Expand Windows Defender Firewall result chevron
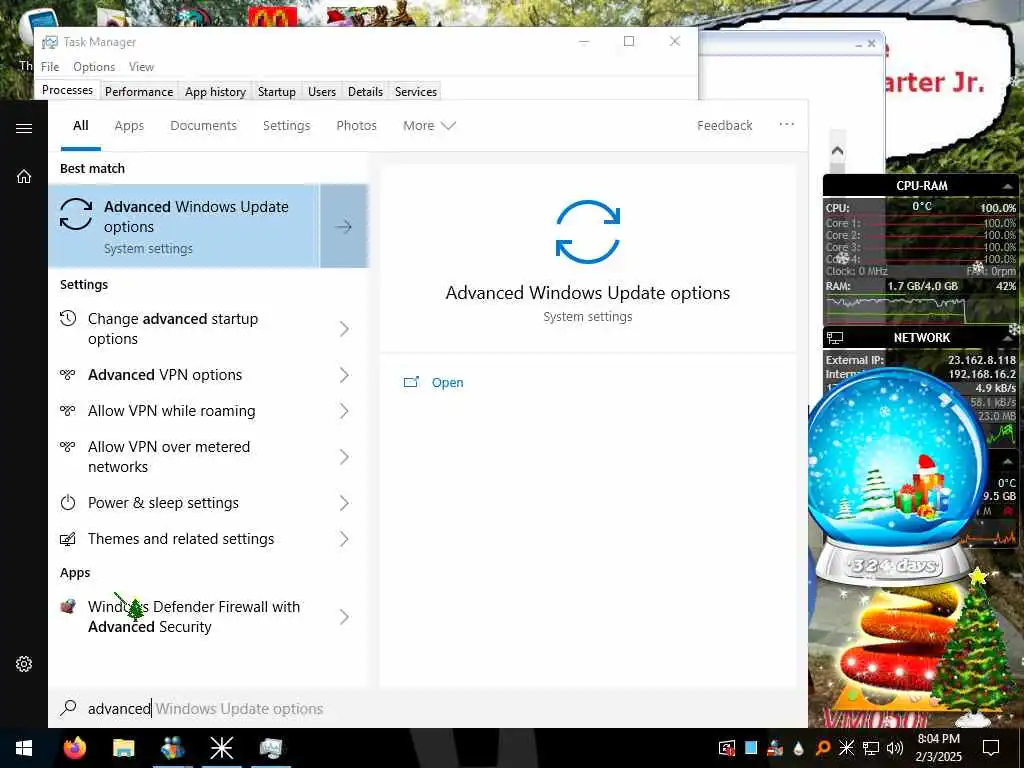The width and height of the screenshot is (1024, 768). 344,616
